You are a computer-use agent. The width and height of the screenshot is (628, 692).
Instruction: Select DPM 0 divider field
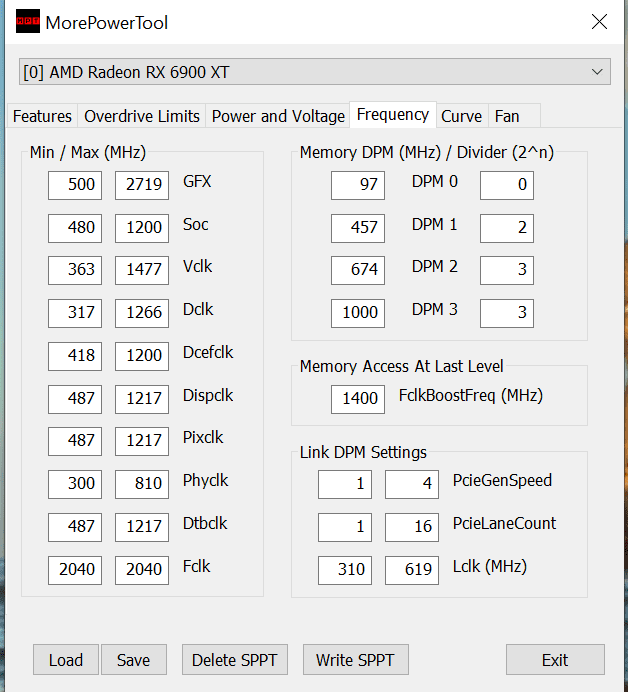507,185
